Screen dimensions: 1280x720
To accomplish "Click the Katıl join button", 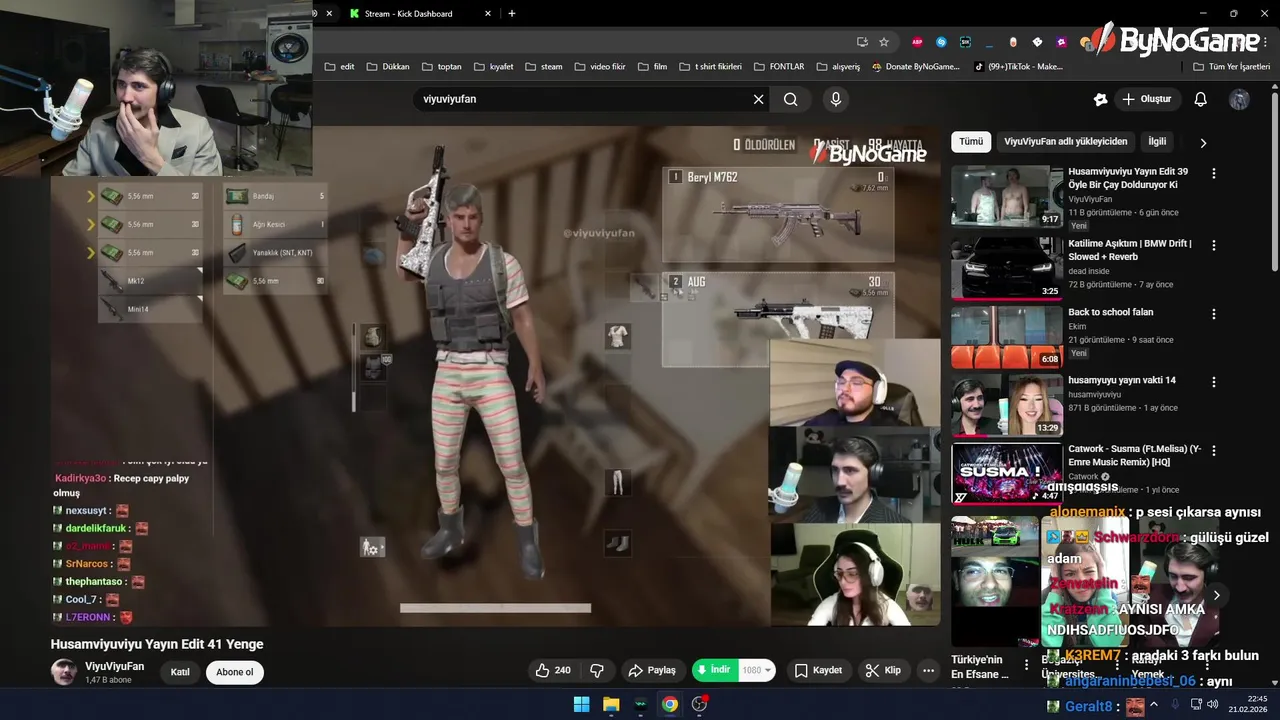I will [180, 672].
